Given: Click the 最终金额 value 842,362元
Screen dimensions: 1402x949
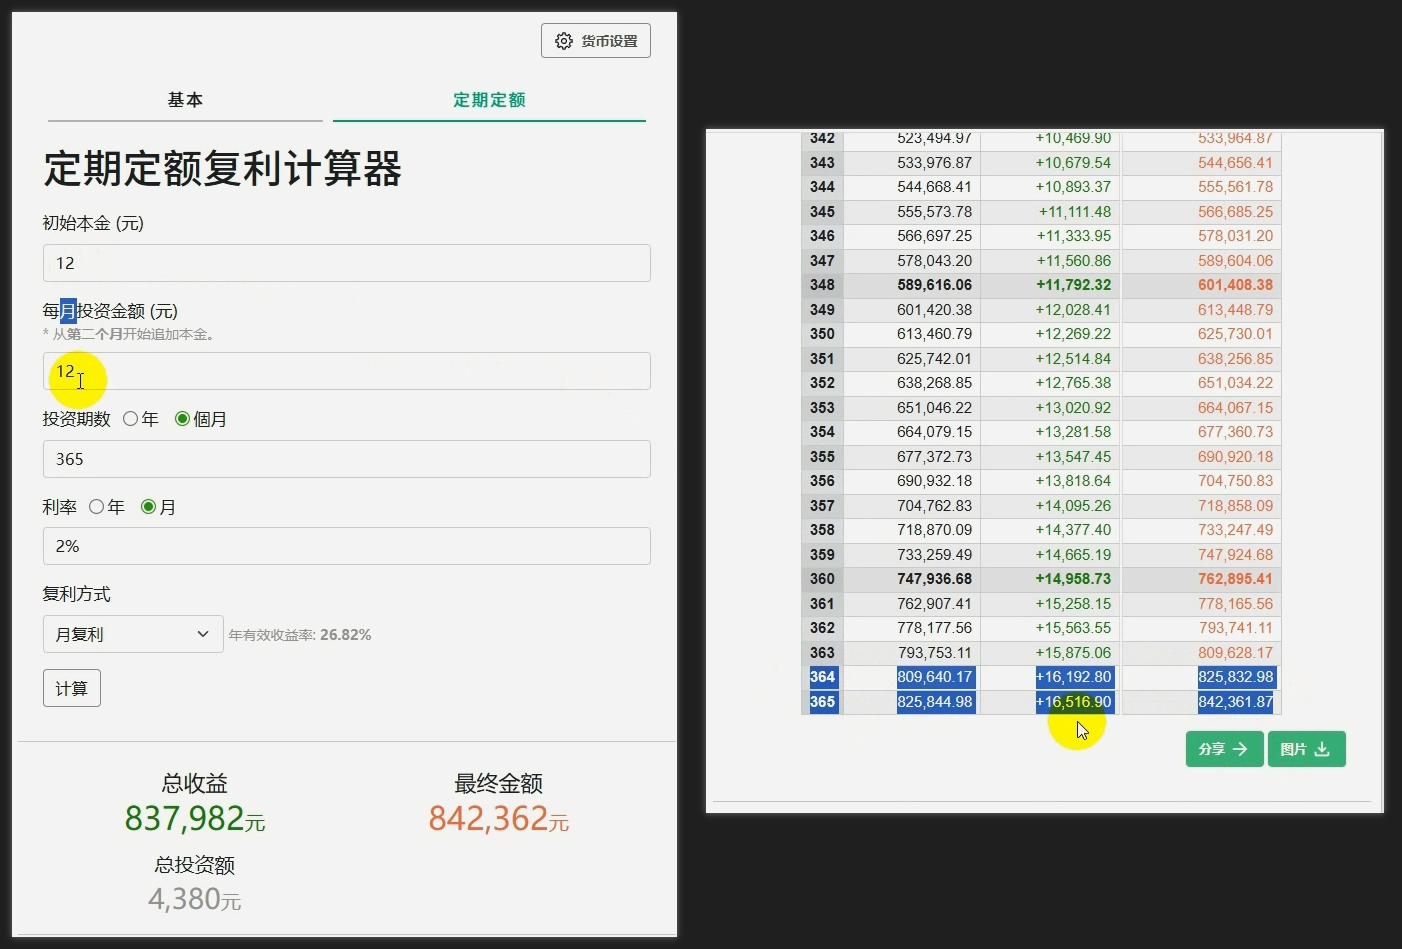Looking at the screenshot, I should coord(499,819).
